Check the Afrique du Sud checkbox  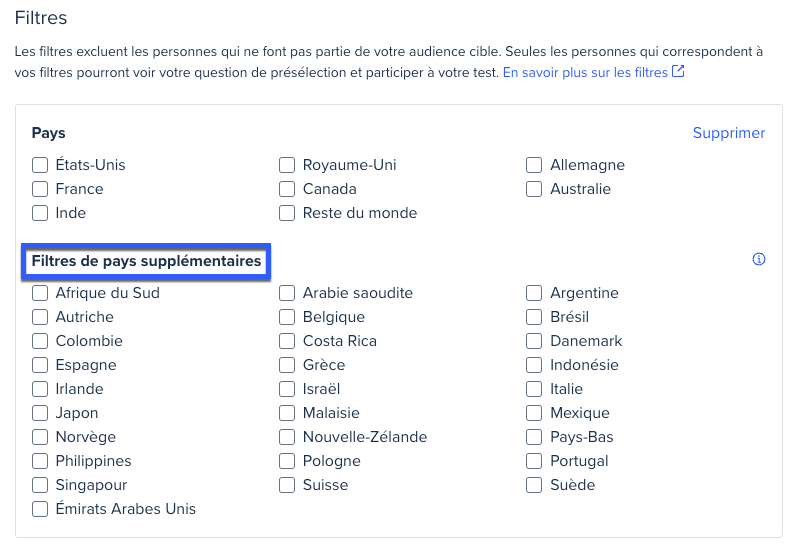(x=40, y=293)
